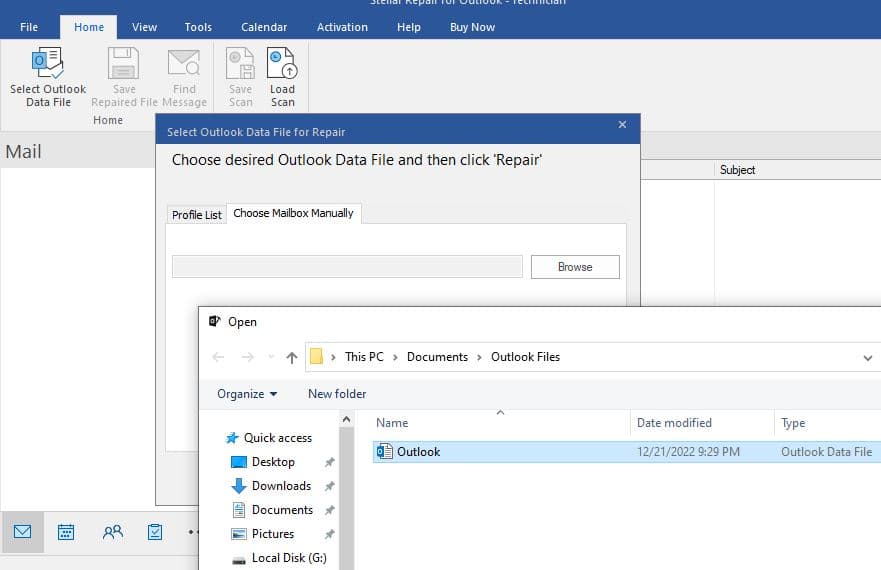The width and height of the screenshot is (881, 570).
Task: Click the file path input field
Action: (x=347, y=266)
